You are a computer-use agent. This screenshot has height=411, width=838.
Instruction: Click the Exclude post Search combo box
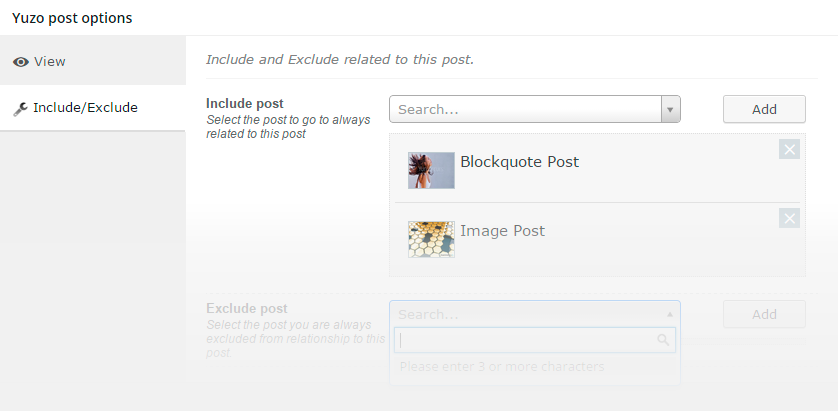(x=534, y=314)
